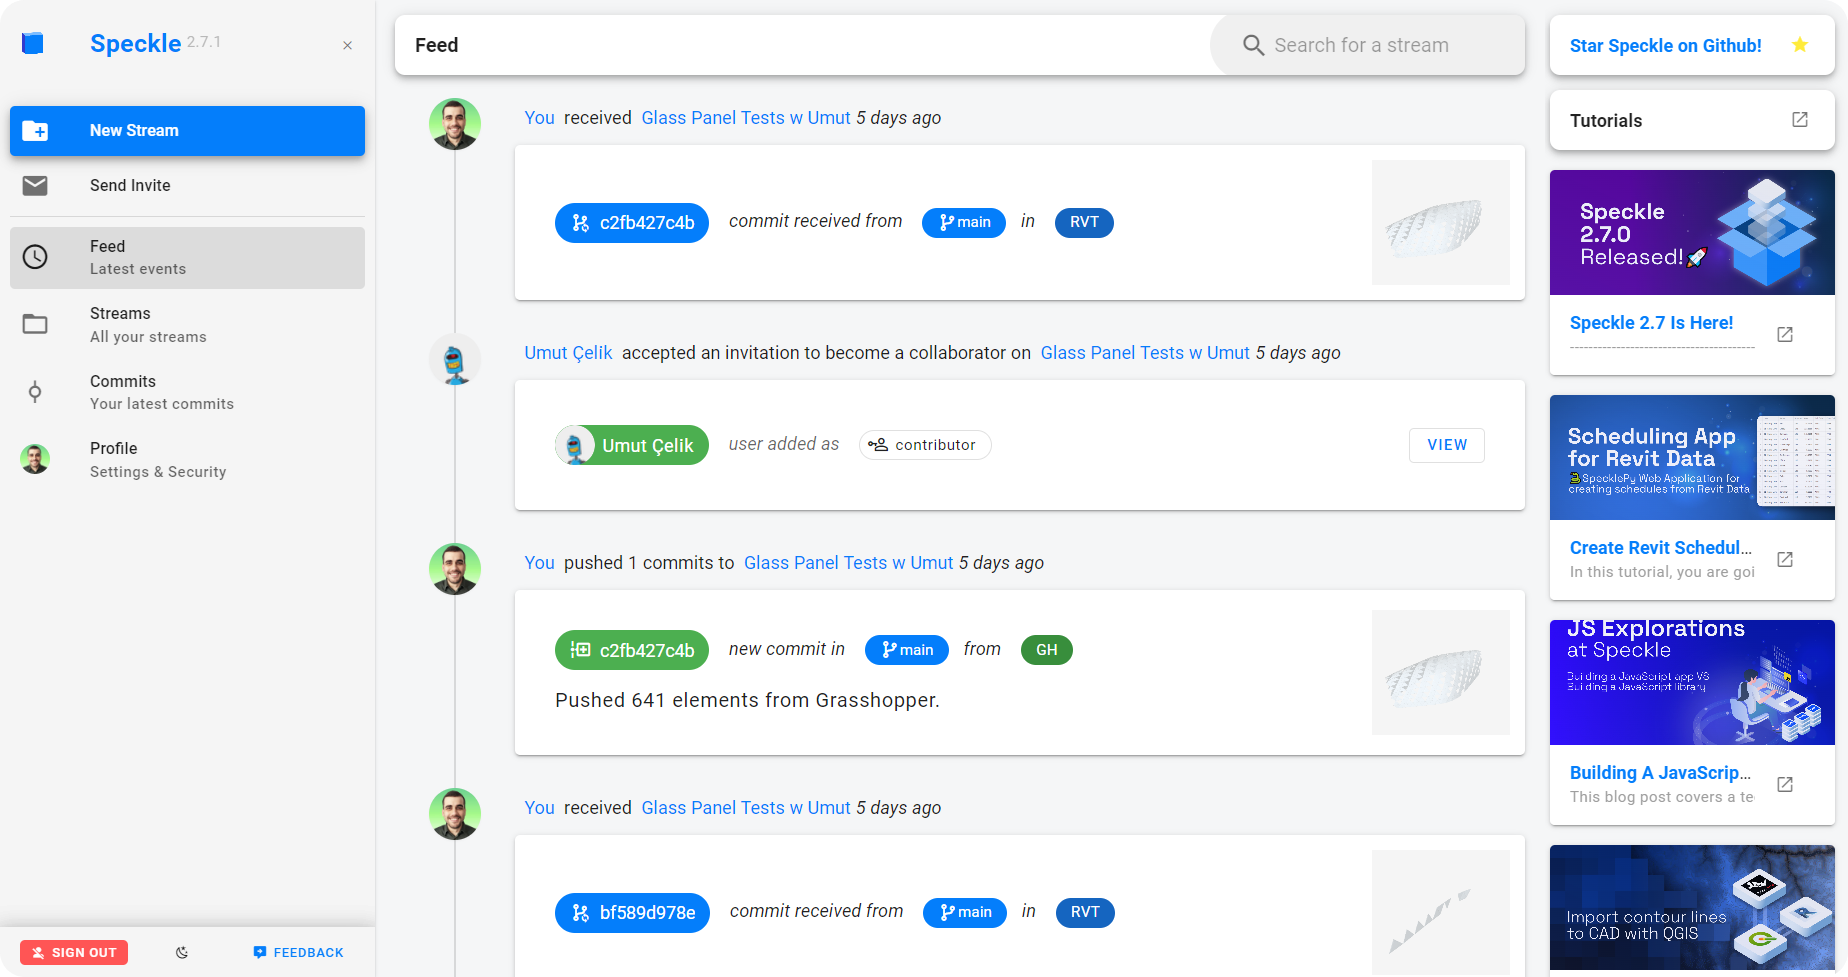
Task: Click your avatar beside first received event
Action: (x=455, y=124)
